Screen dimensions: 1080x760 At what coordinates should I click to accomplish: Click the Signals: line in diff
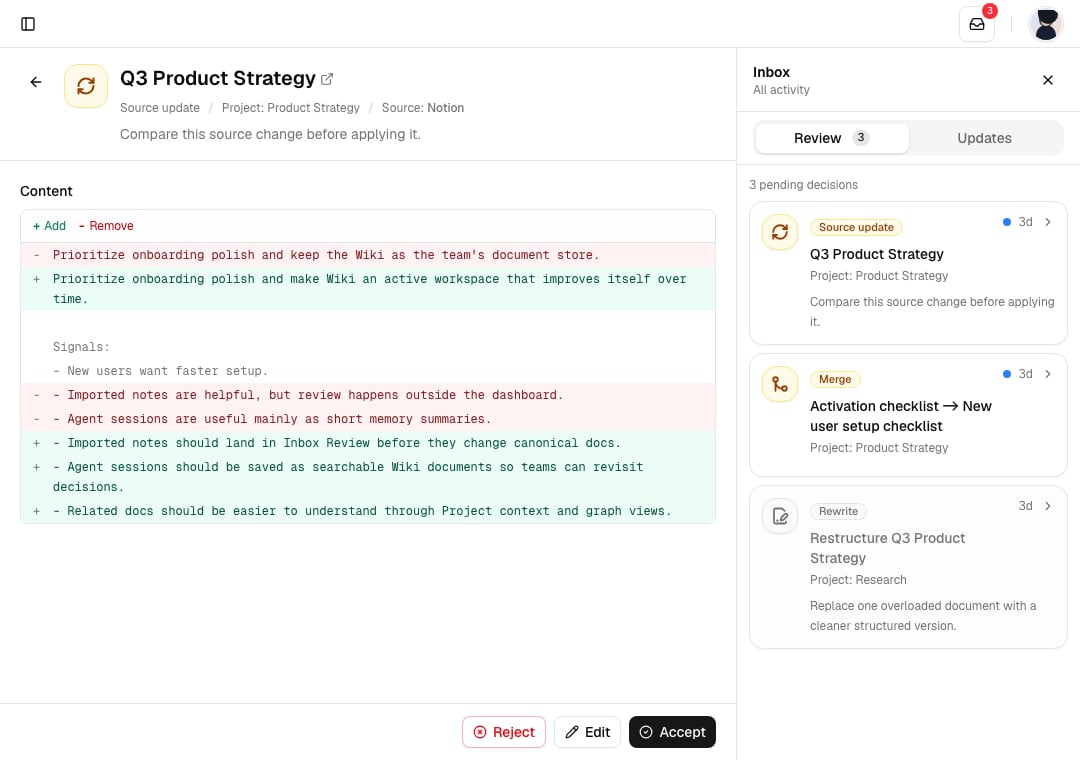pyautogui.click(x=368, y=347)
